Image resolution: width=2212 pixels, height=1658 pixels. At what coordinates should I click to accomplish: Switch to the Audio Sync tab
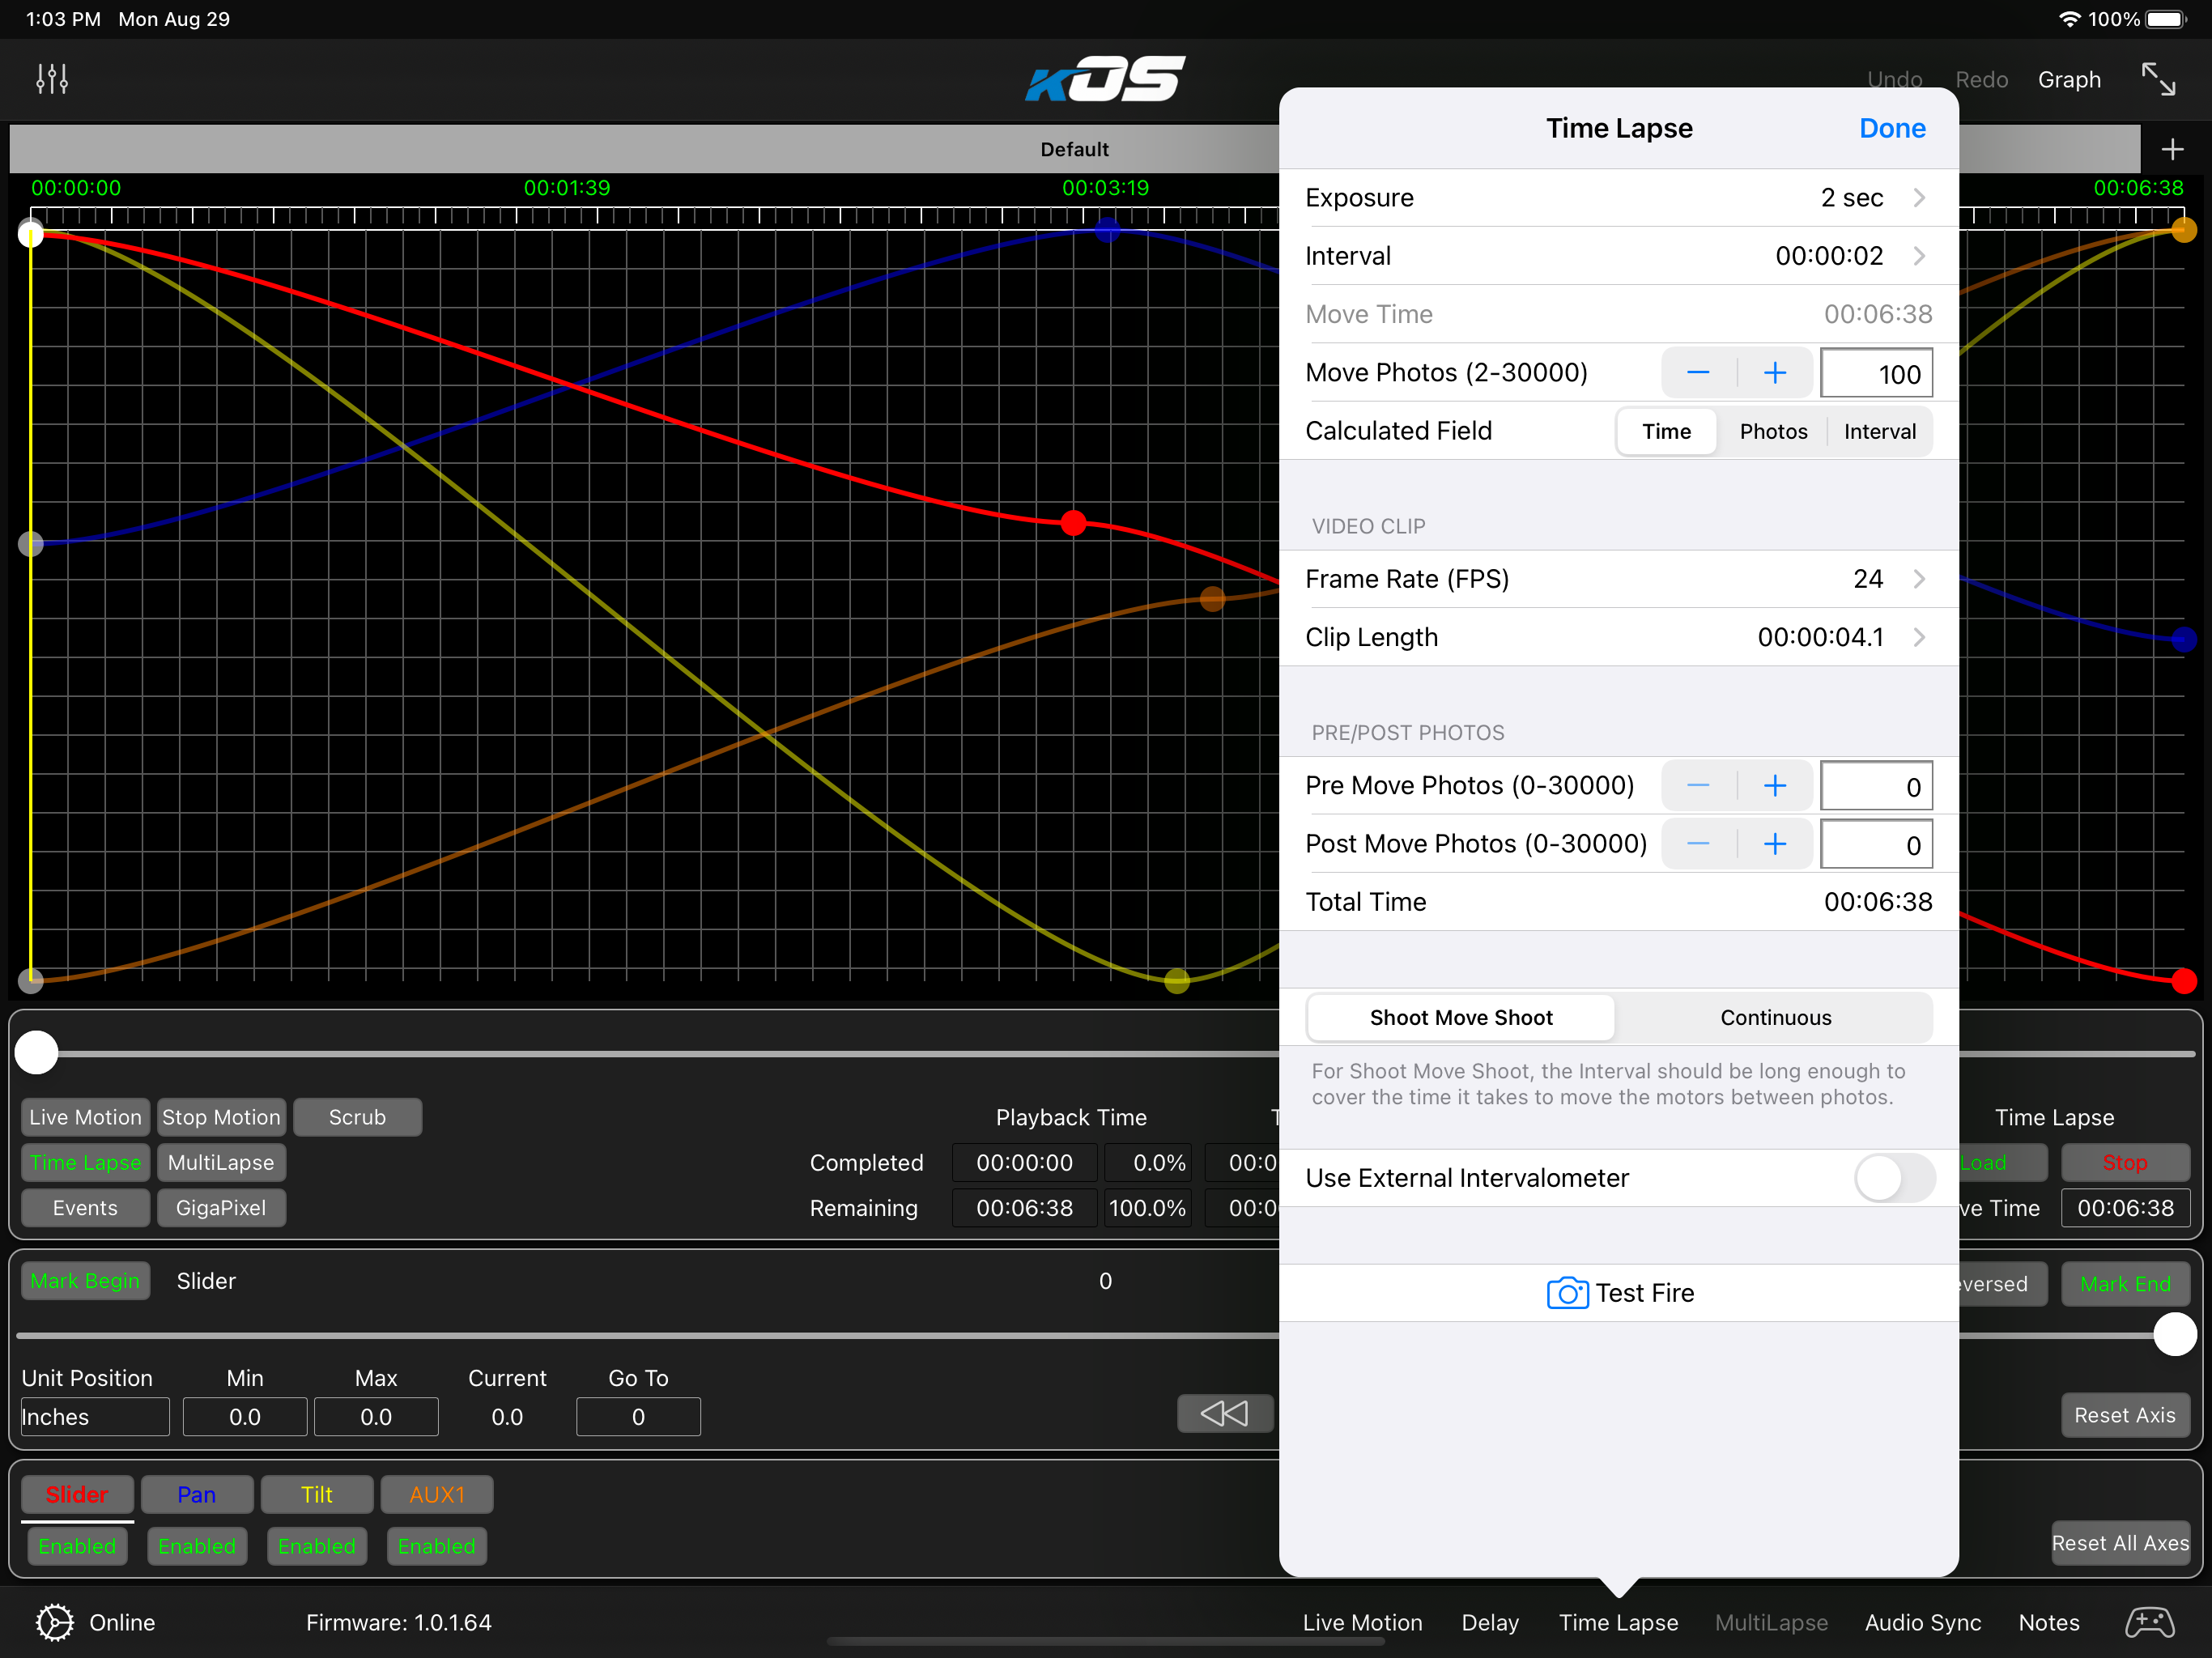(1922, 1622)
